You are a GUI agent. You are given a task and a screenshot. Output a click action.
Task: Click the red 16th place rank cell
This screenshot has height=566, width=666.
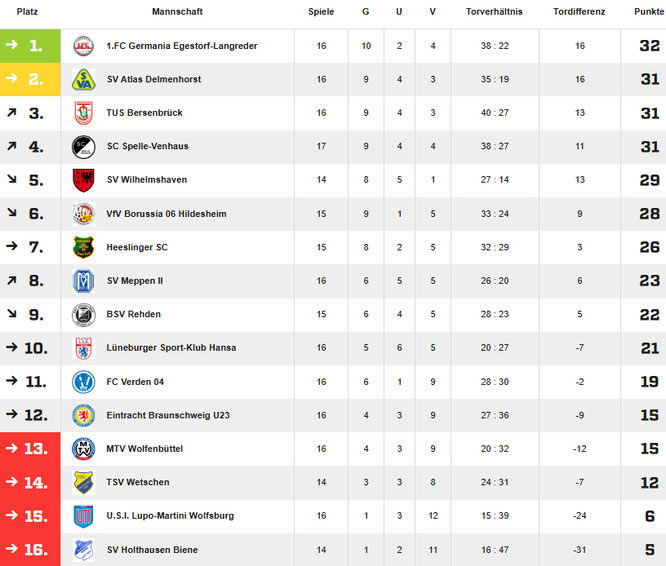pyautogui.click(x=30, y=550)
